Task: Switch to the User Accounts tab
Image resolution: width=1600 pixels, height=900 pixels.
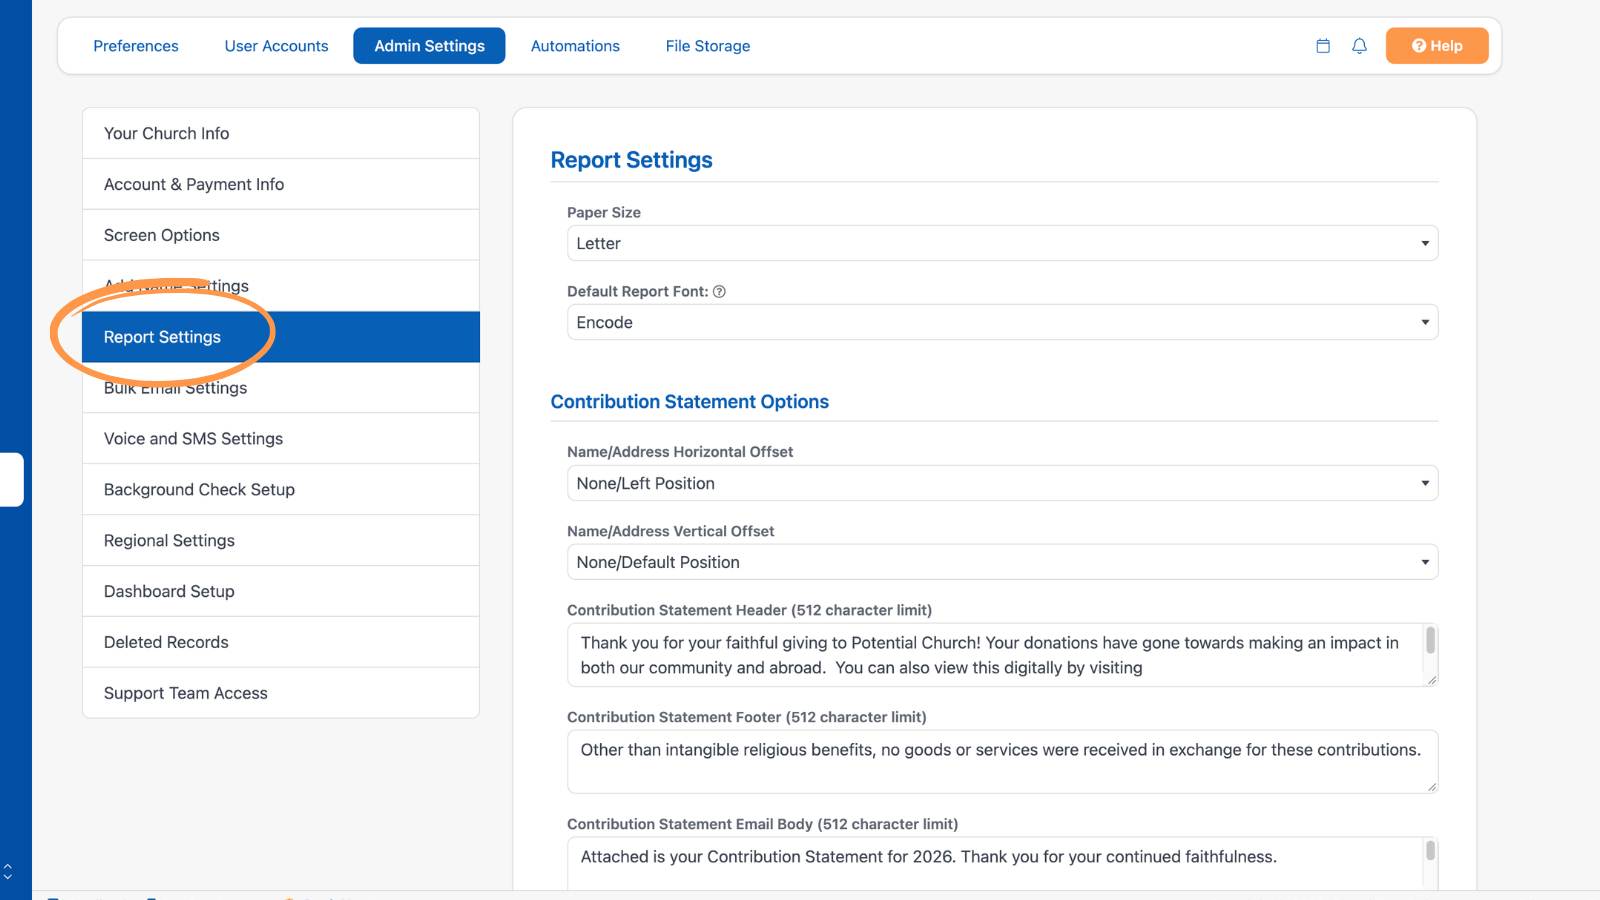Action: (x=276, y=46)
